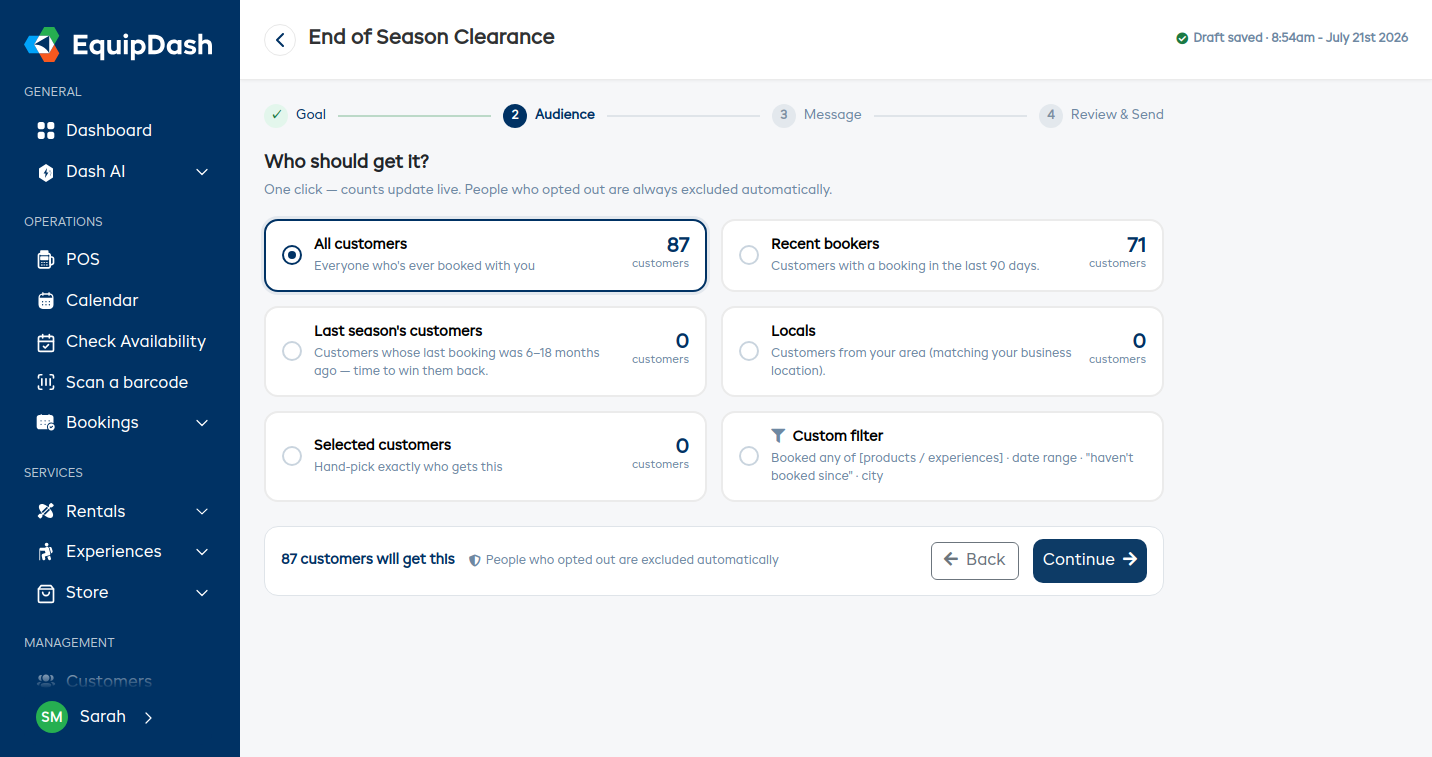Screen dimensions: 1432x757
Task: Click the Check Availability calendar-check icon
Action: 45,342
